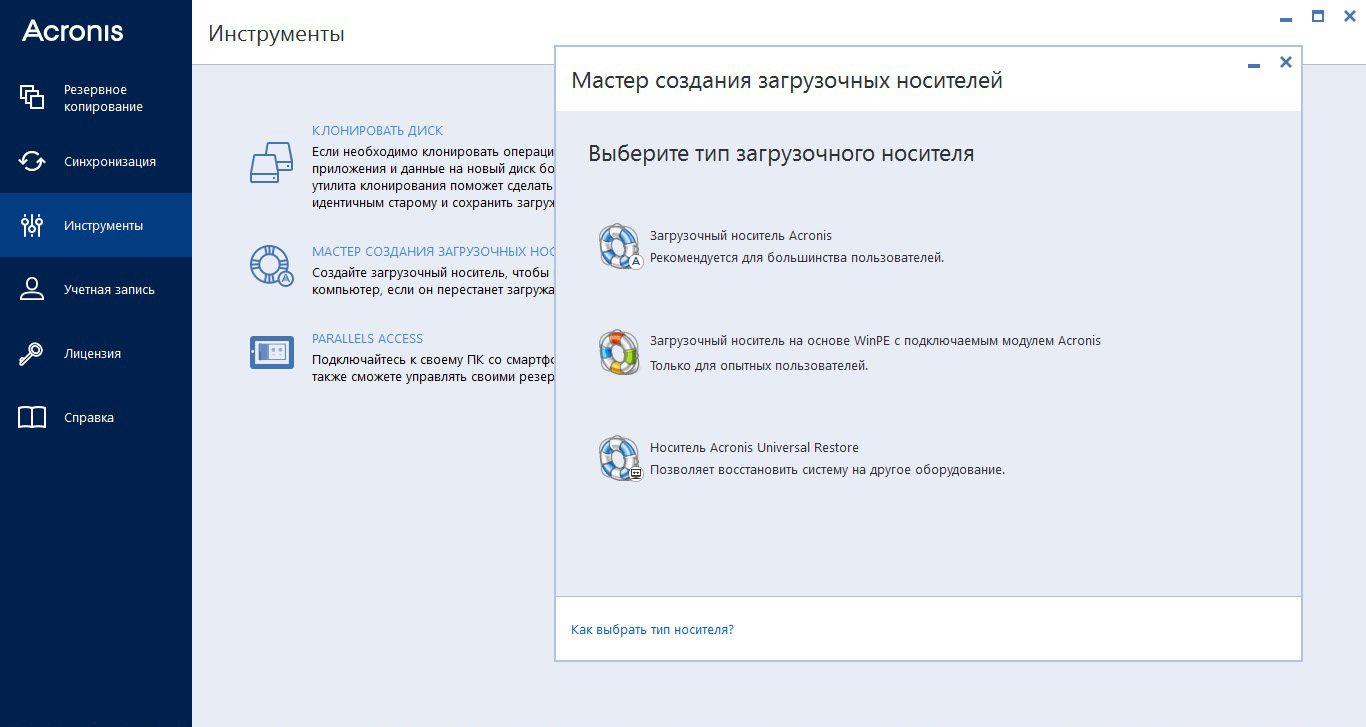Click the Help book icon in sidebar
This screenshot has width=1366, height=727.
[x=32, y=417]
